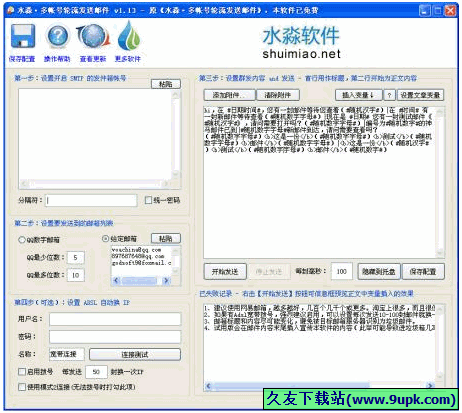Minimize the window
This screenshot has width=462, height=413.
point(424,11)
